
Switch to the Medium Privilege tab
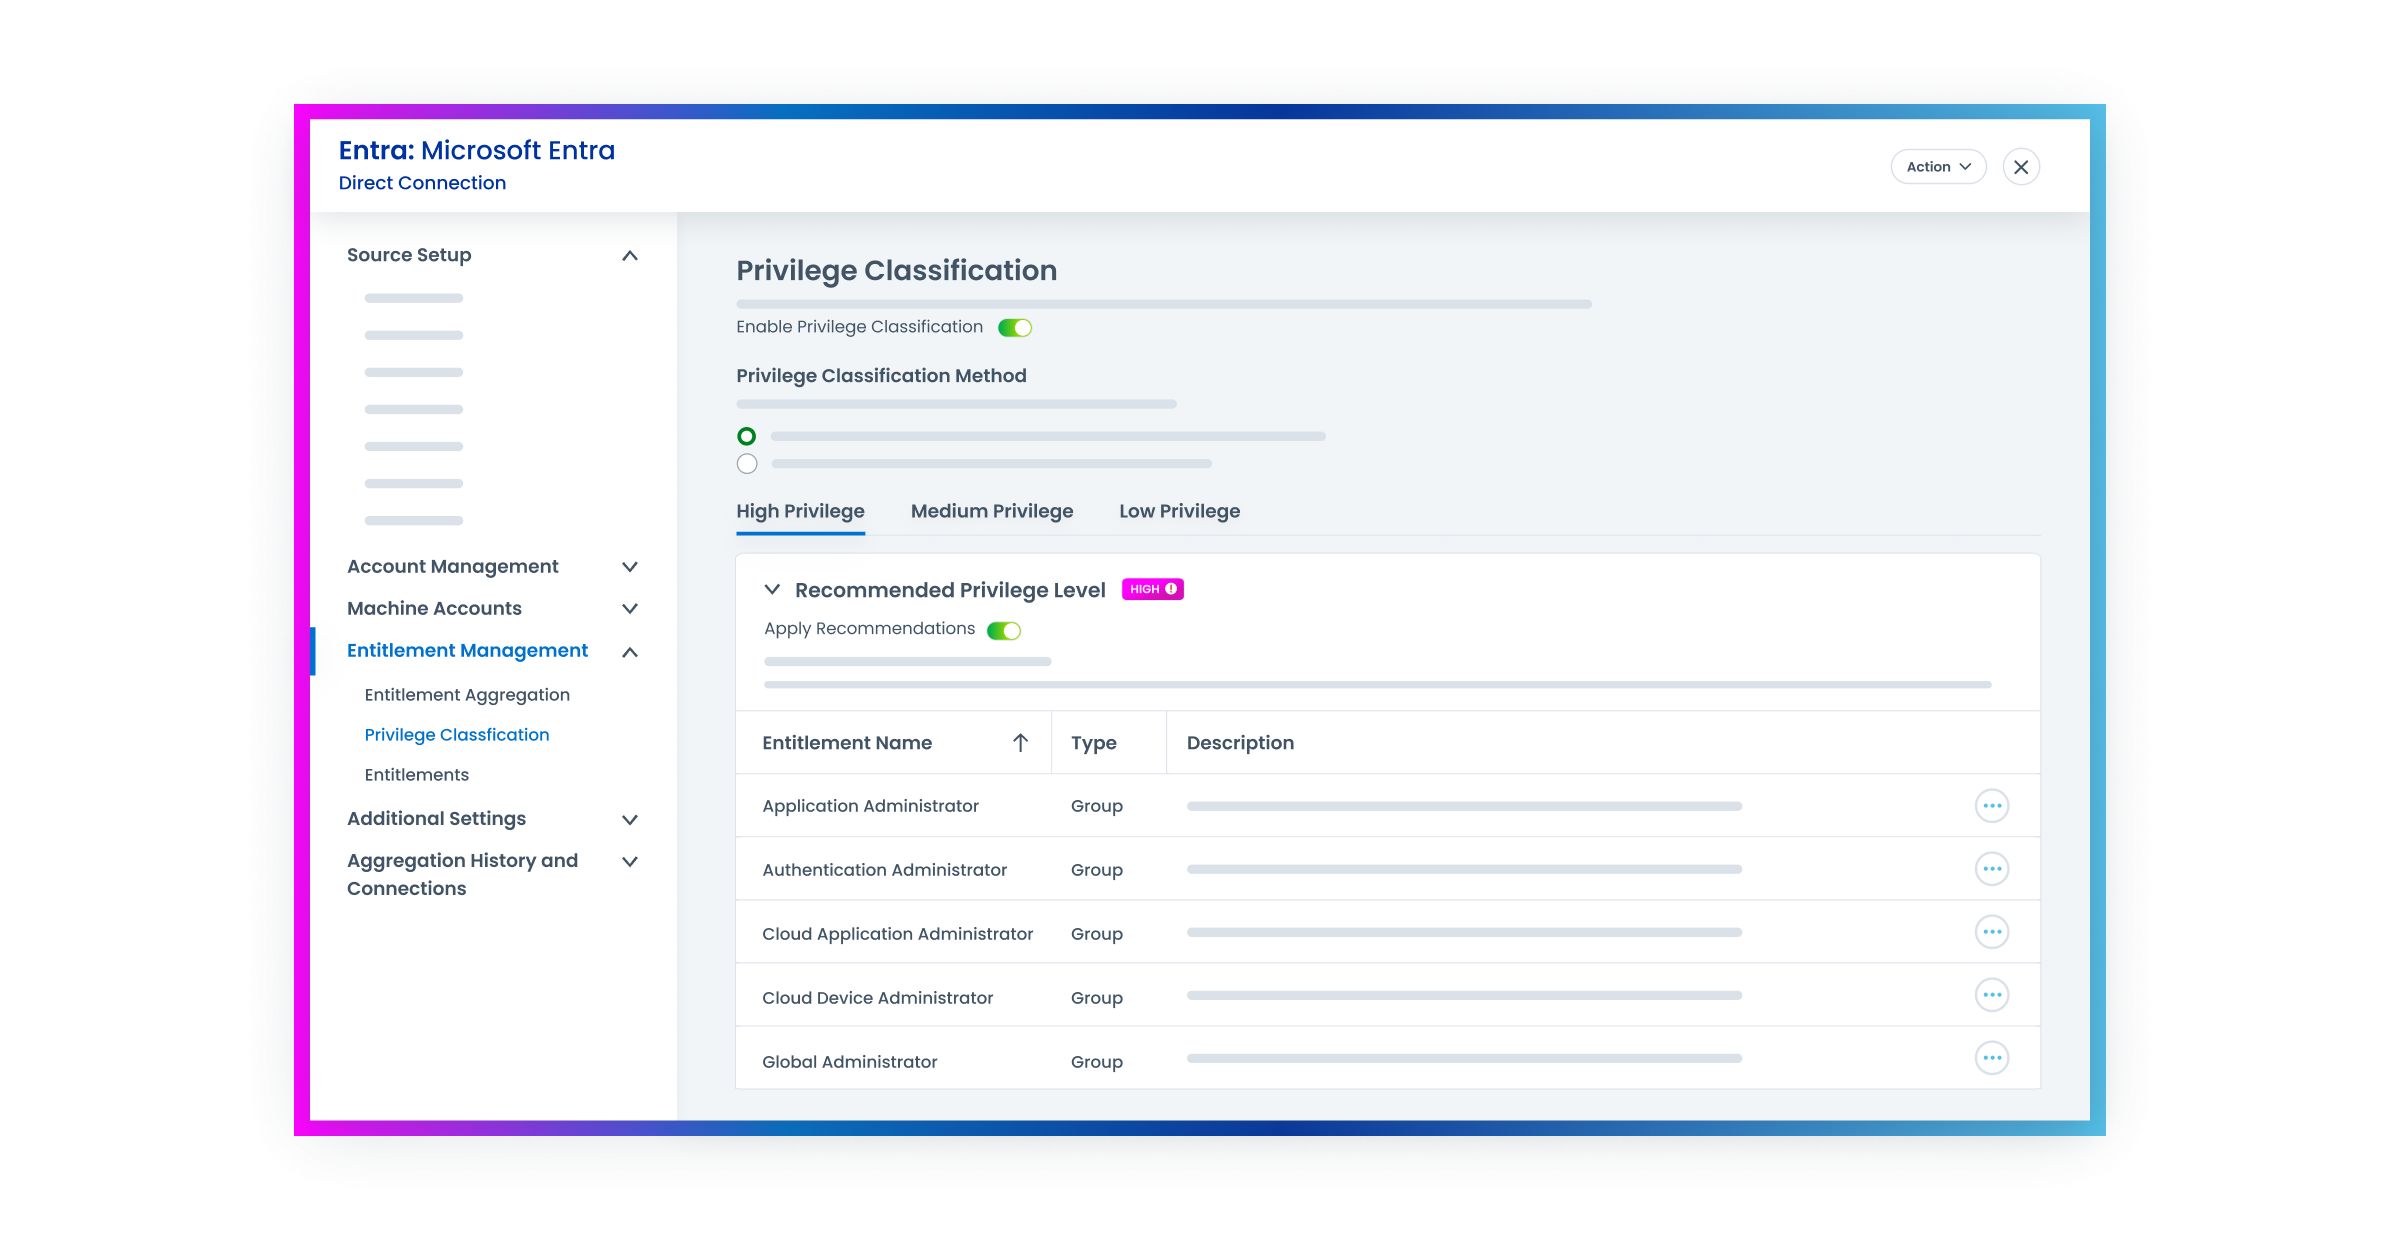(x=991, y=512)
